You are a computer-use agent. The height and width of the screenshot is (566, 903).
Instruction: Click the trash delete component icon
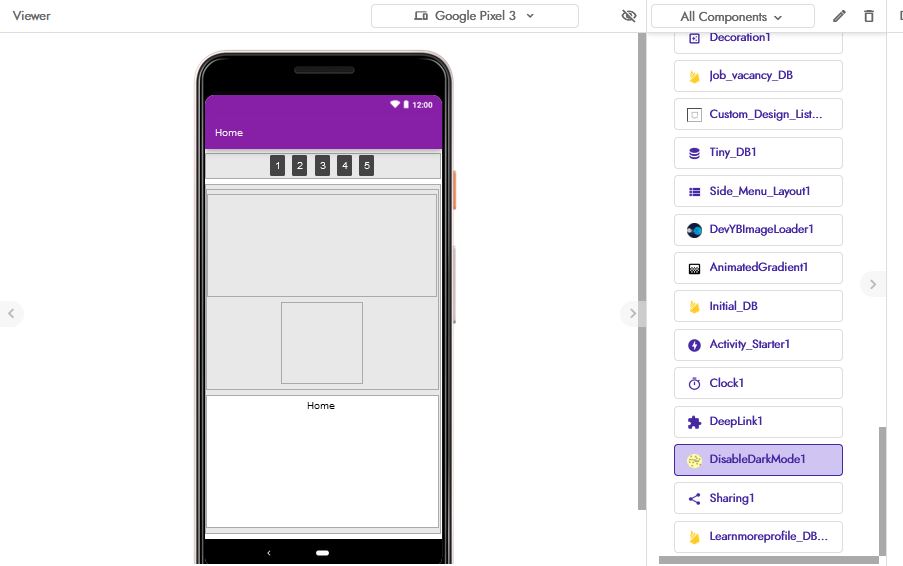869,16
